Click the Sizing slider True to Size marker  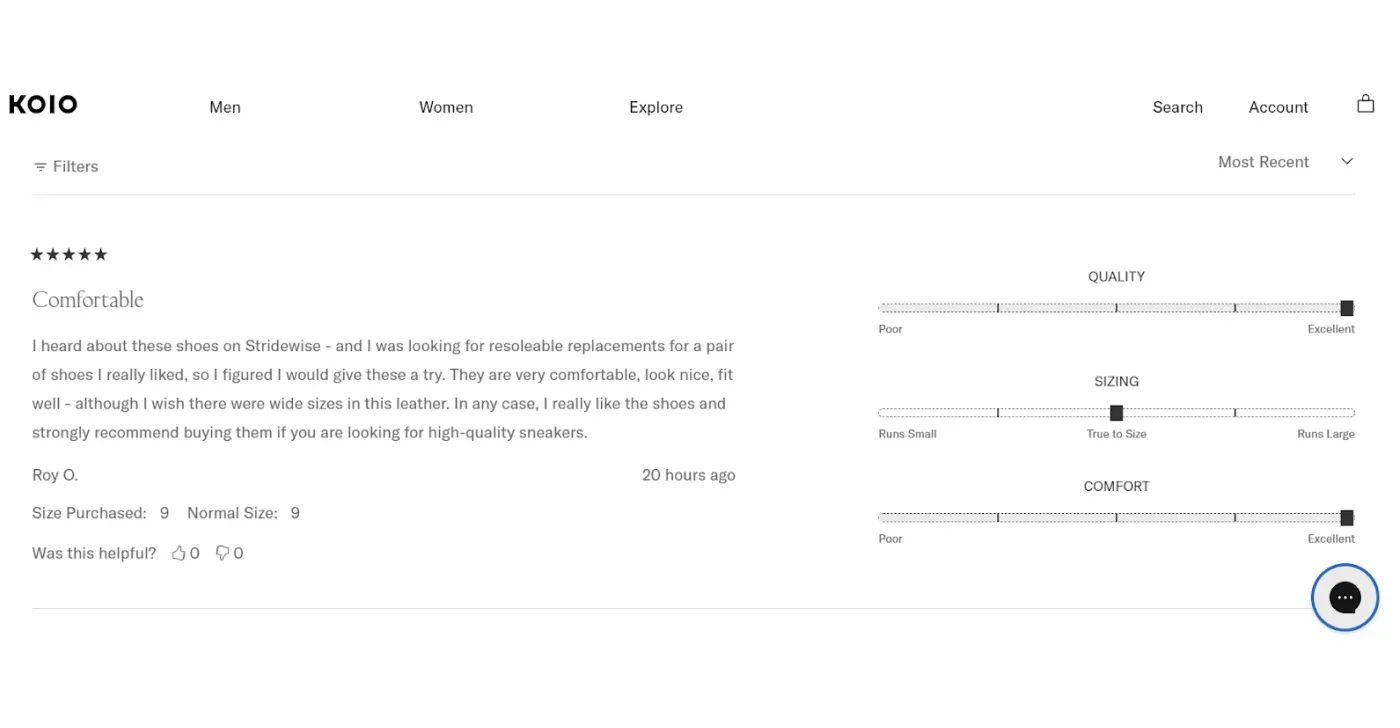(x=1116, y=412)
